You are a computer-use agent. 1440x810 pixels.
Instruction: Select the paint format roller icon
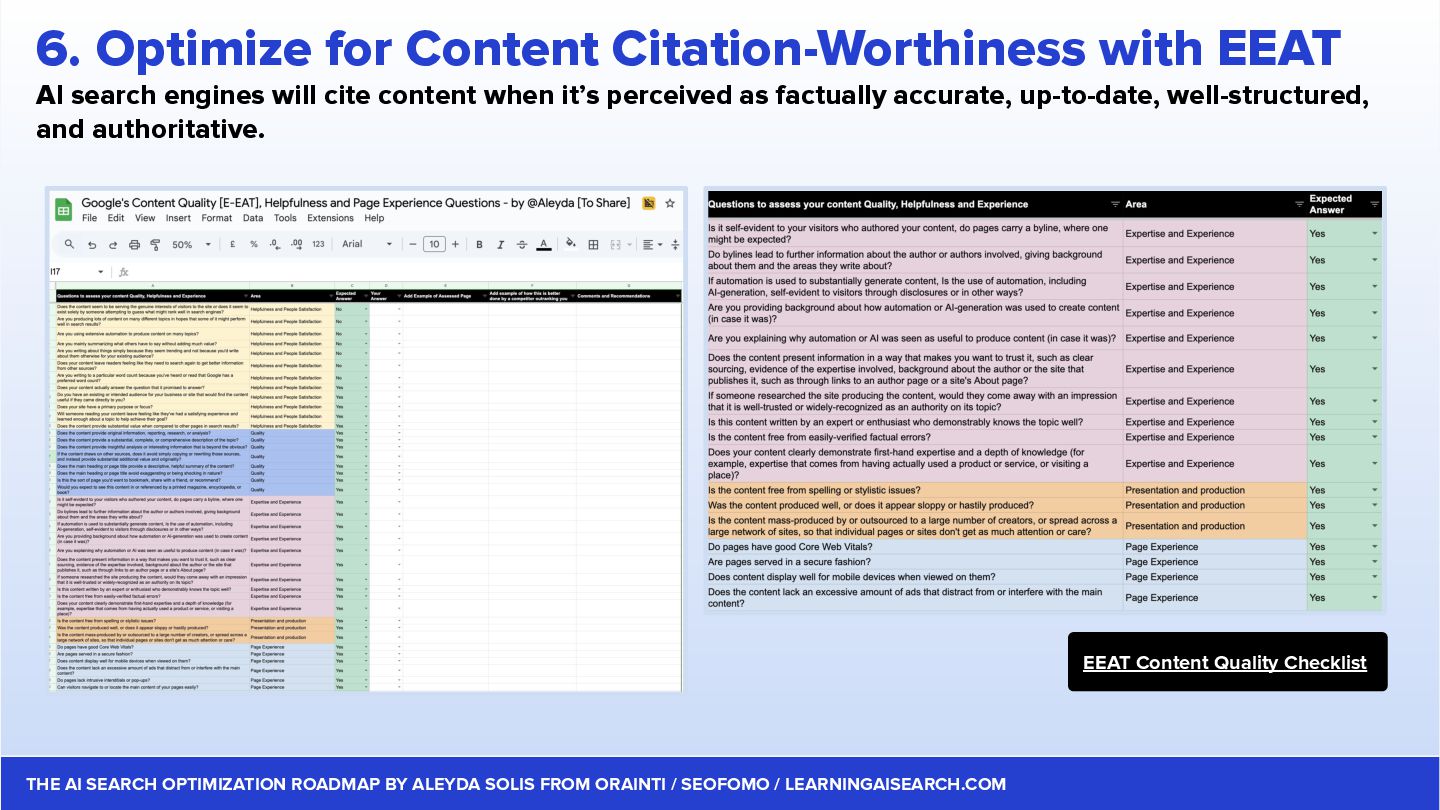(155, 245)
